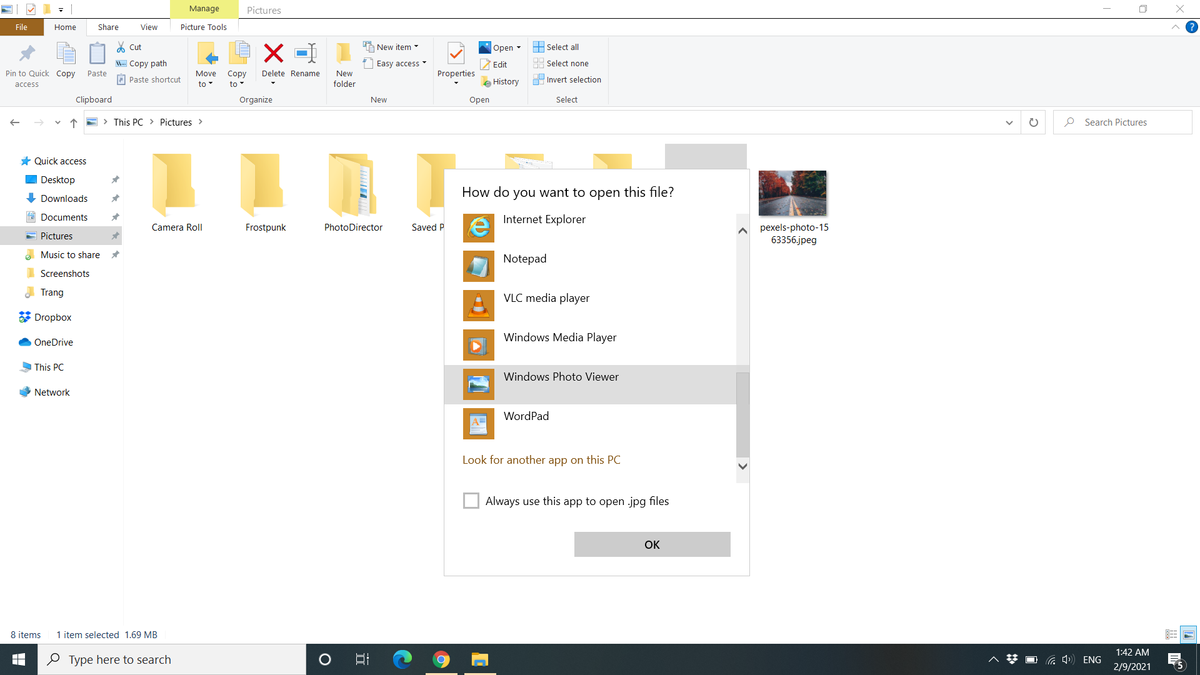Image resolution: width=1200 pixels, height=675 pixels.
Task: Click the Refresh icon in the address bar
Action: 1033,121
